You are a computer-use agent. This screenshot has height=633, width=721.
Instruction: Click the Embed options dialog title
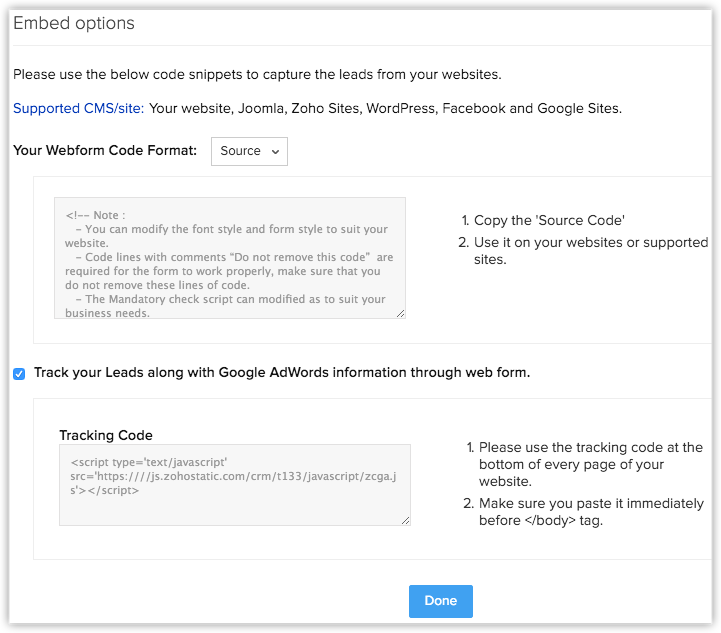(74, 23)
